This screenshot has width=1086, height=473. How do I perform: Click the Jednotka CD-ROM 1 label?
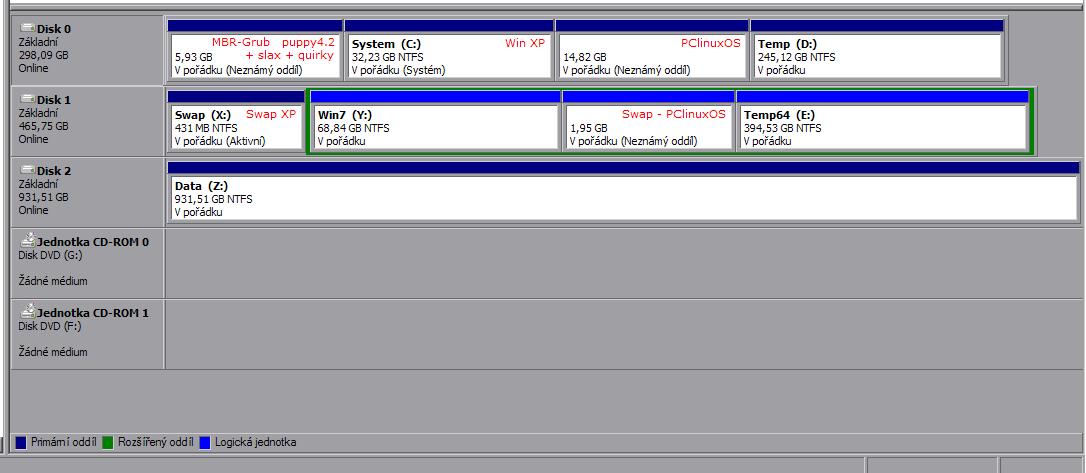tap(93, 312)
